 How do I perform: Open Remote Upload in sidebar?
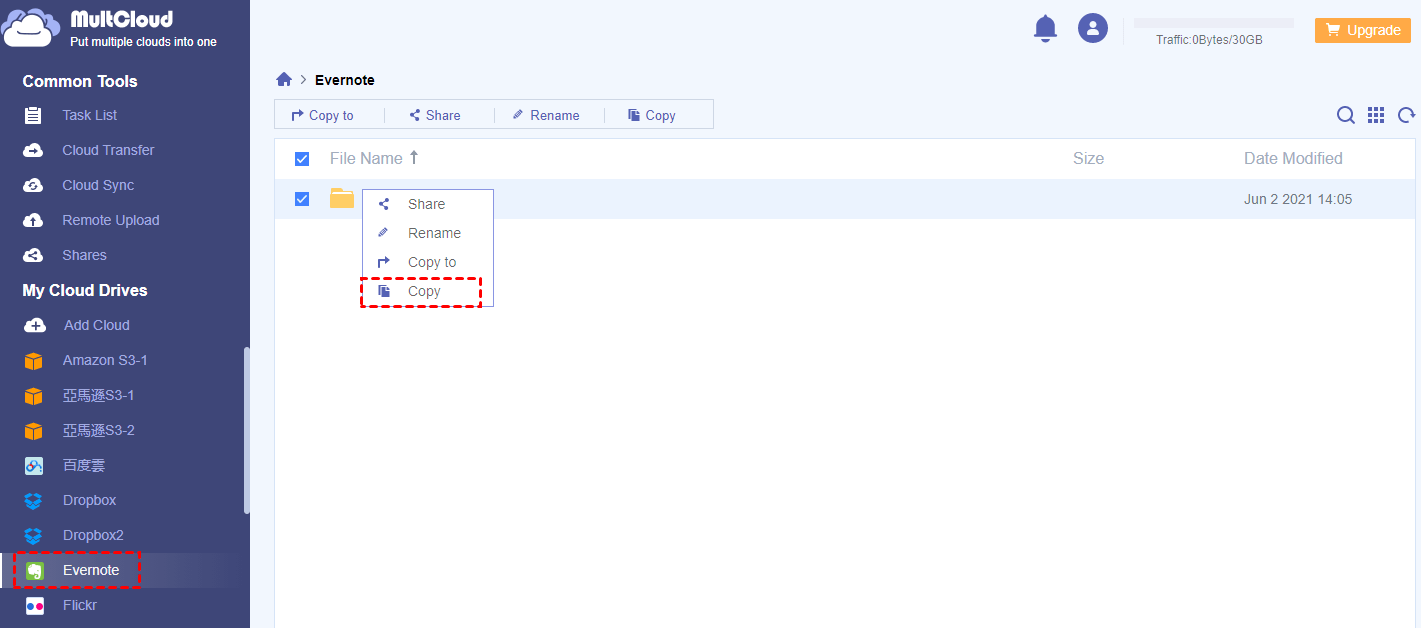(x=111, y=220)
